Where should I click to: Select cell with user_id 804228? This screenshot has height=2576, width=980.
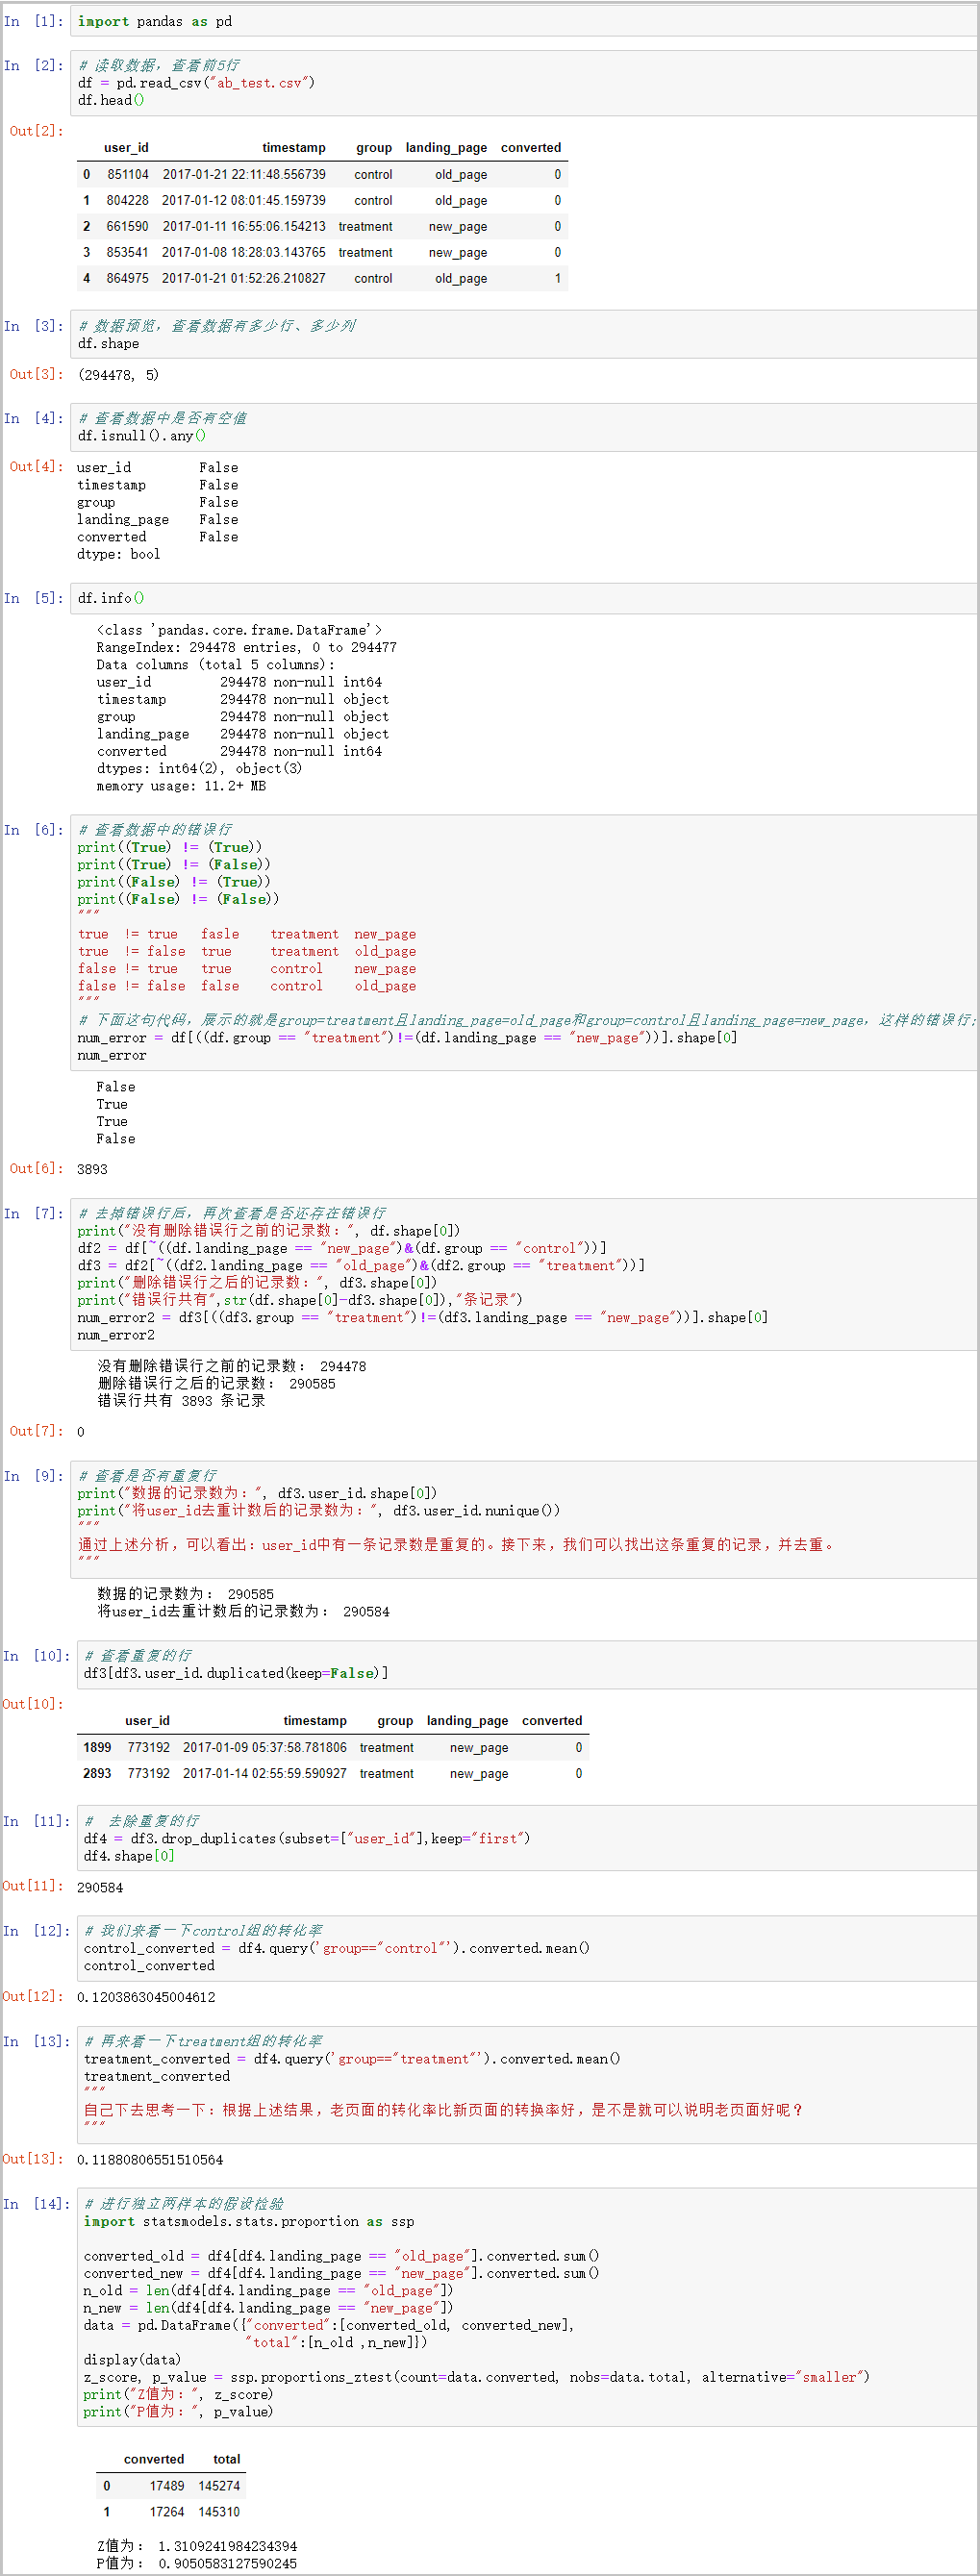pyautogui.click(x=128, y=200)
